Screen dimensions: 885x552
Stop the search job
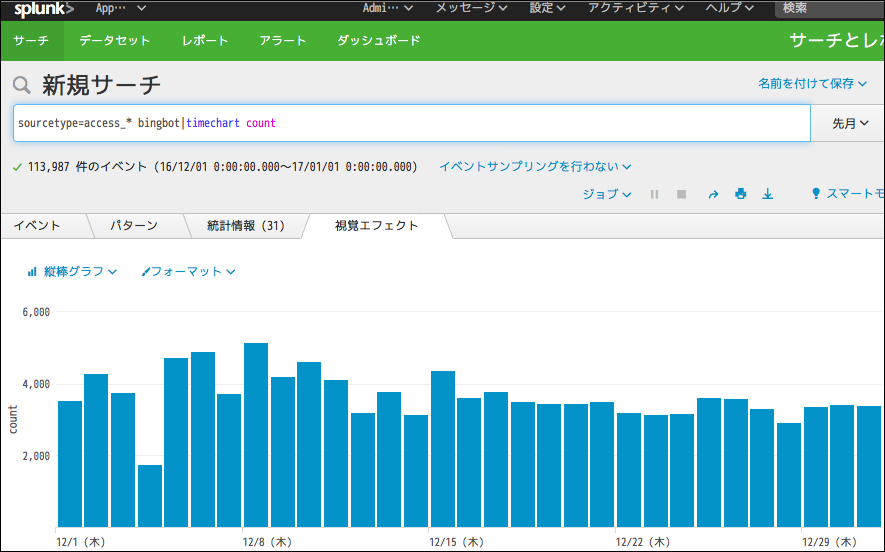(x=681, y=194)
